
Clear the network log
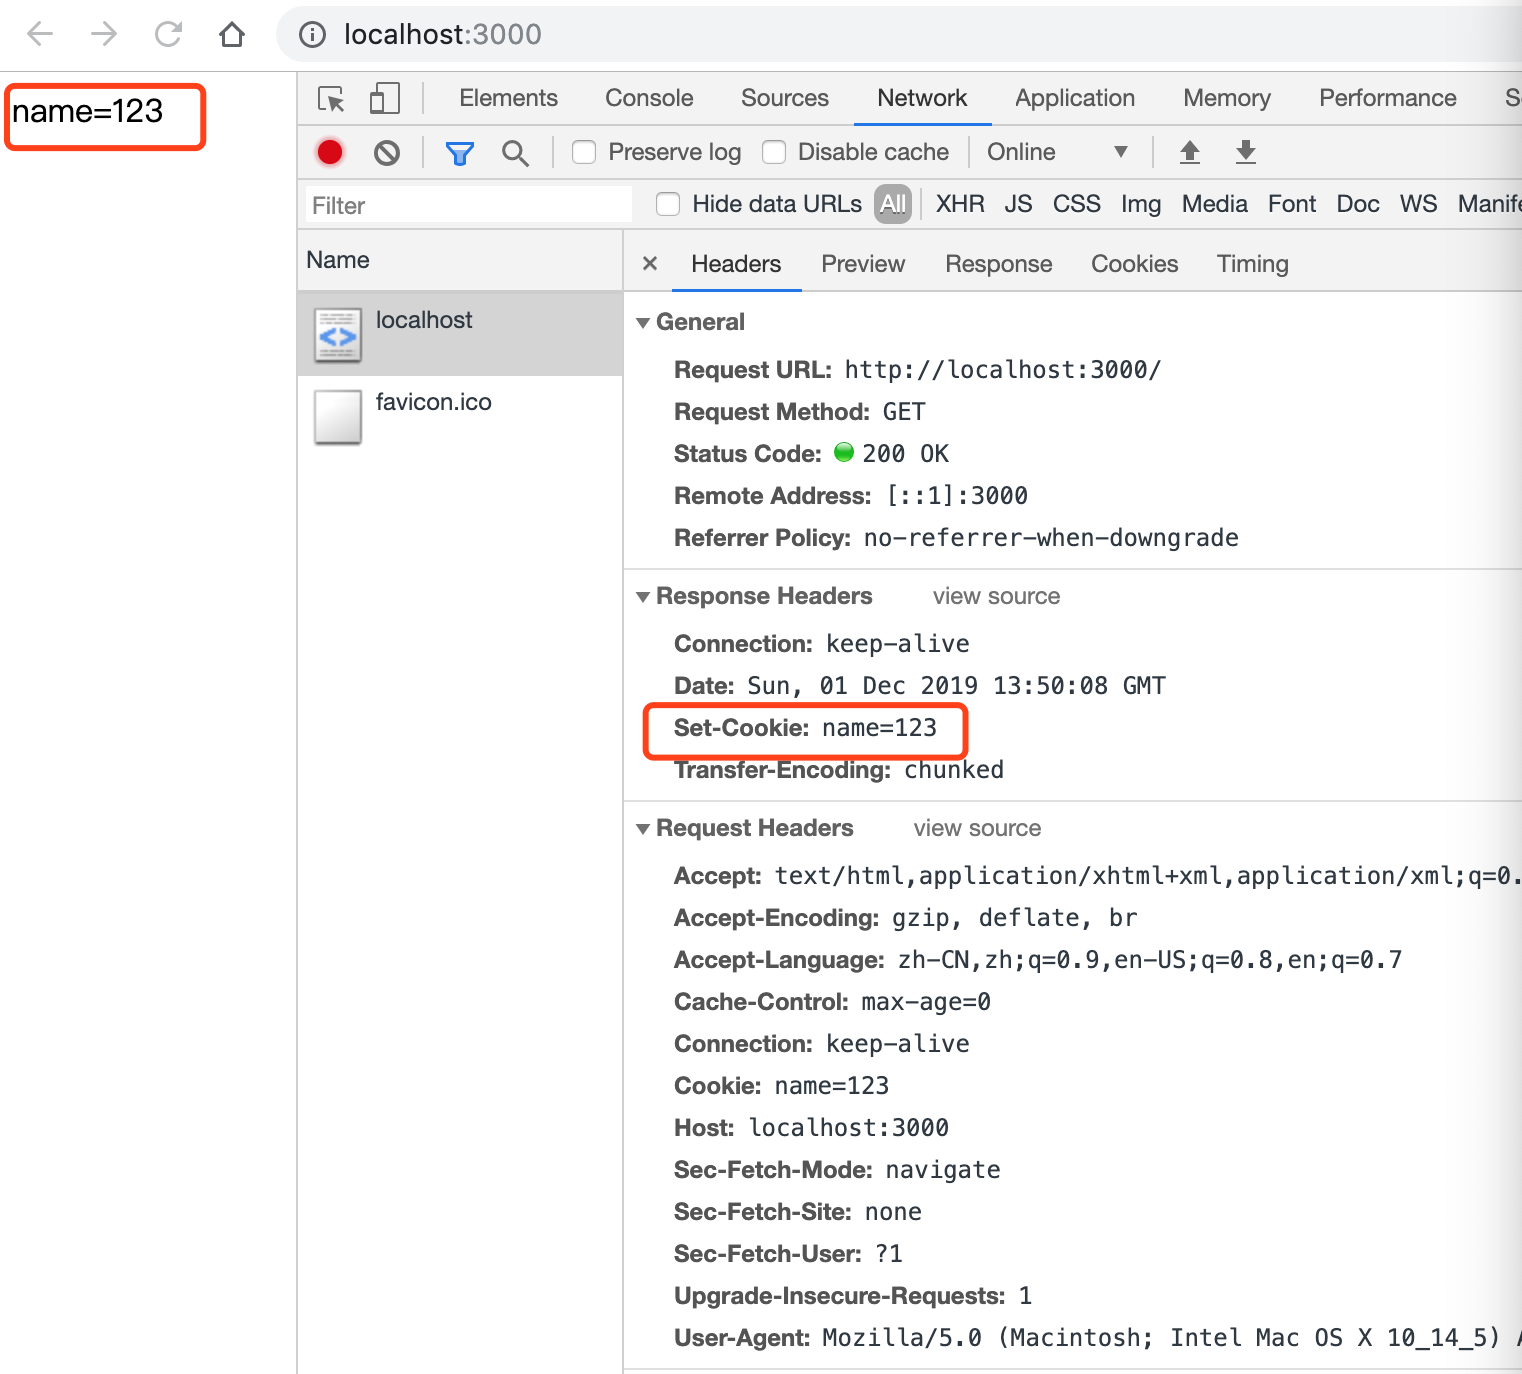(x=387, y=153)
